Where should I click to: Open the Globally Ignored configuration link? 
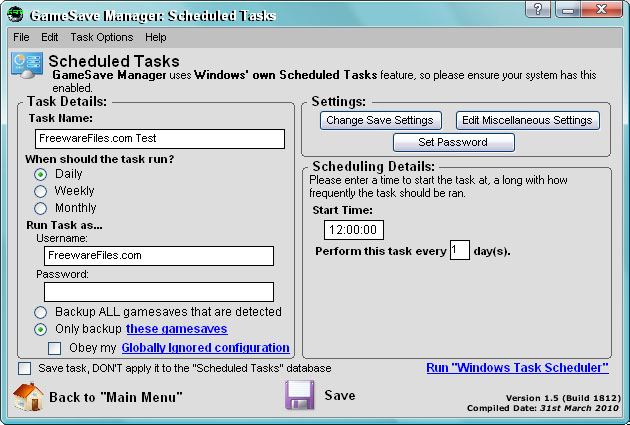click(x=205, y=348)
